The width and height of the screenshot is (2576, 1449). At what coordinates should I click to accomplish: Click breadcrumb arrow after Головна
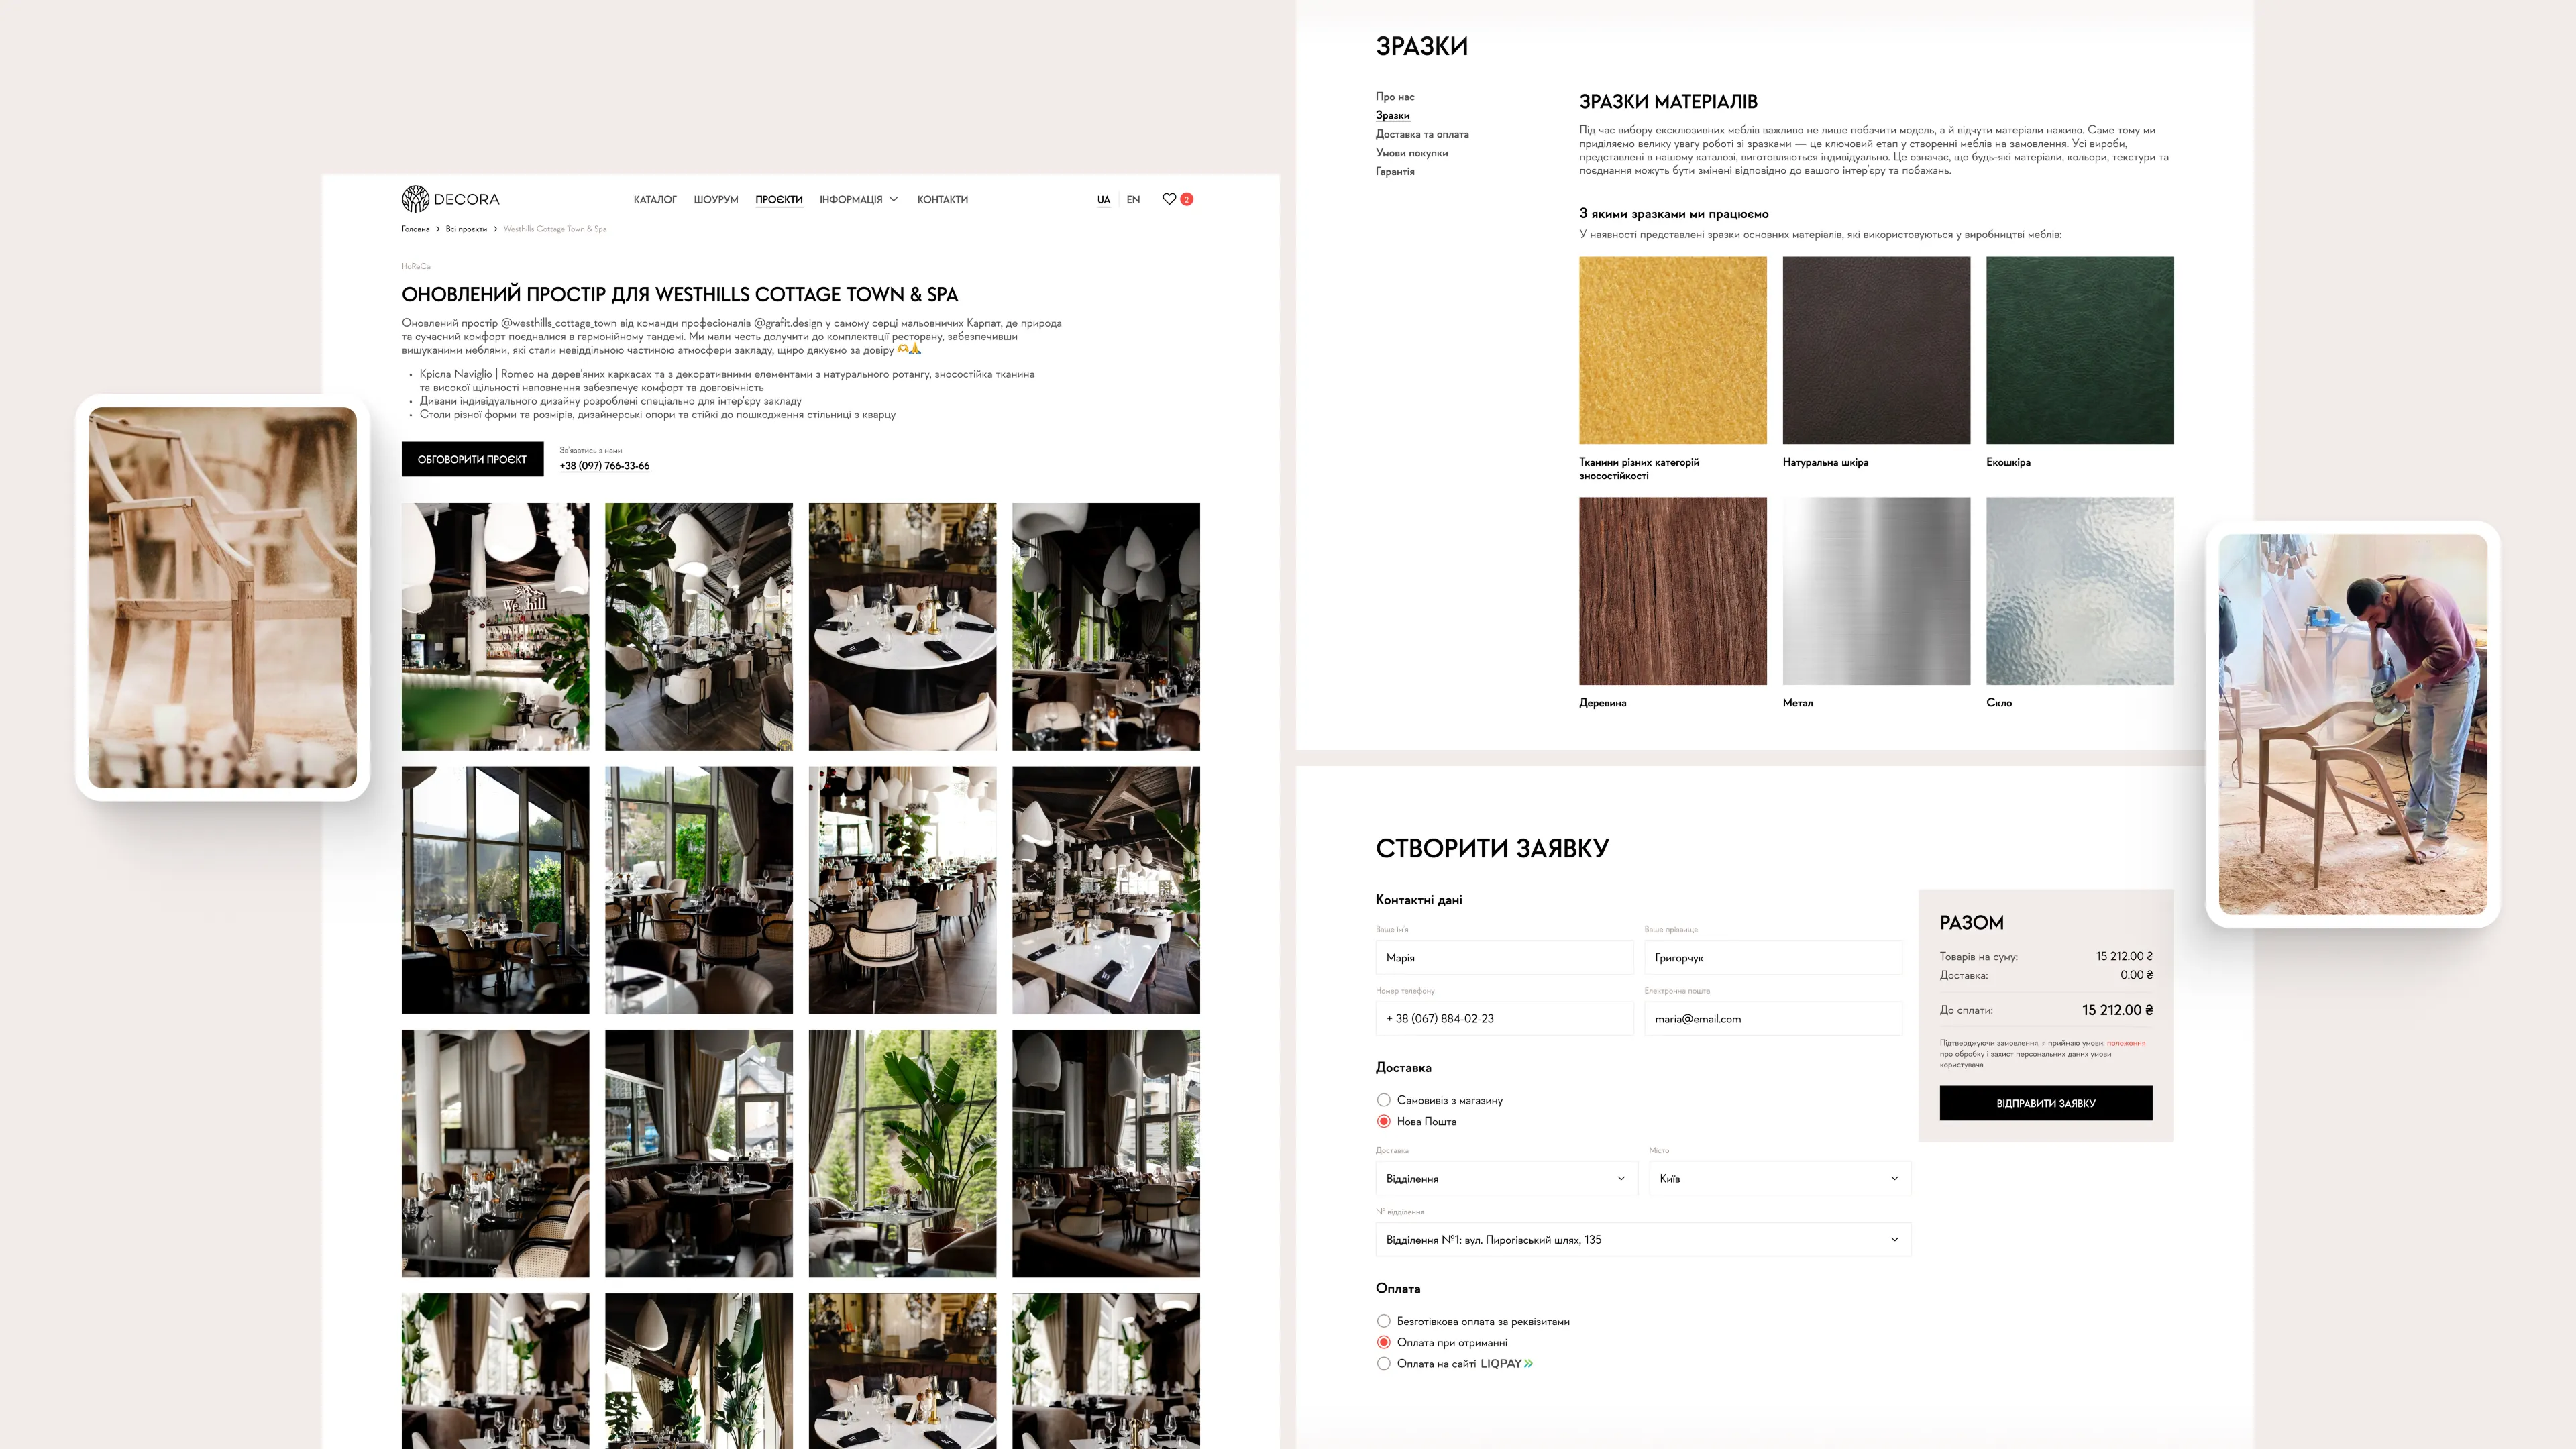pos(437,229)
